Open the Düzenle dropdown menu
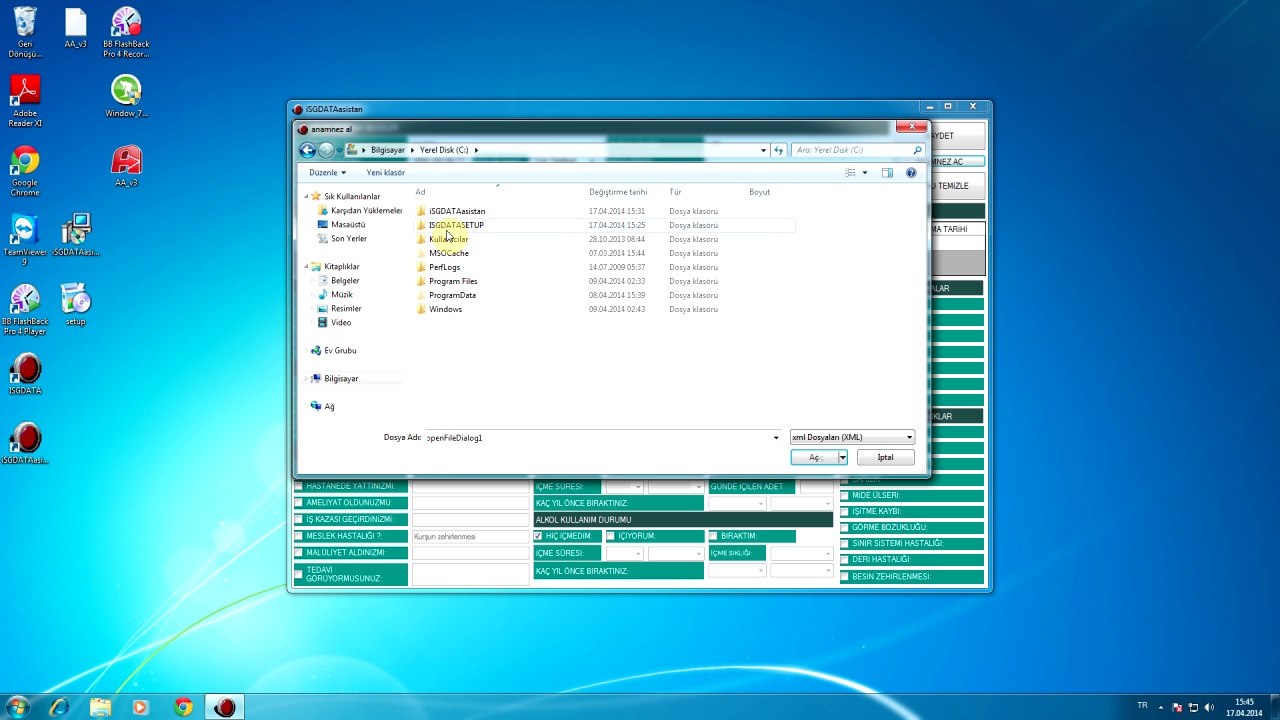This screenshot has width=1280, height=720. pyautogui.click(x=328, y=173)
